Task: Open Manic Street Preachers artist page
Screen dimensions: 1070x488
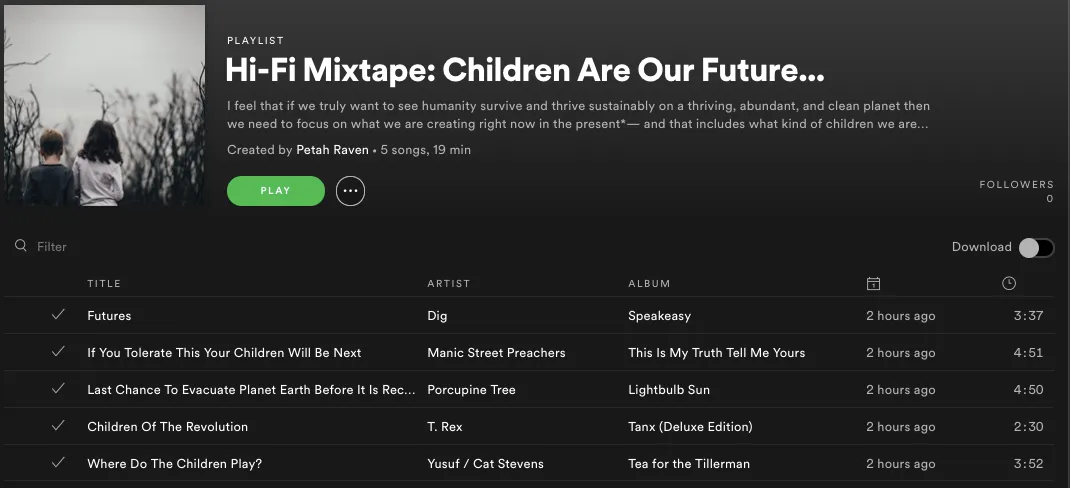Action: 496,353
